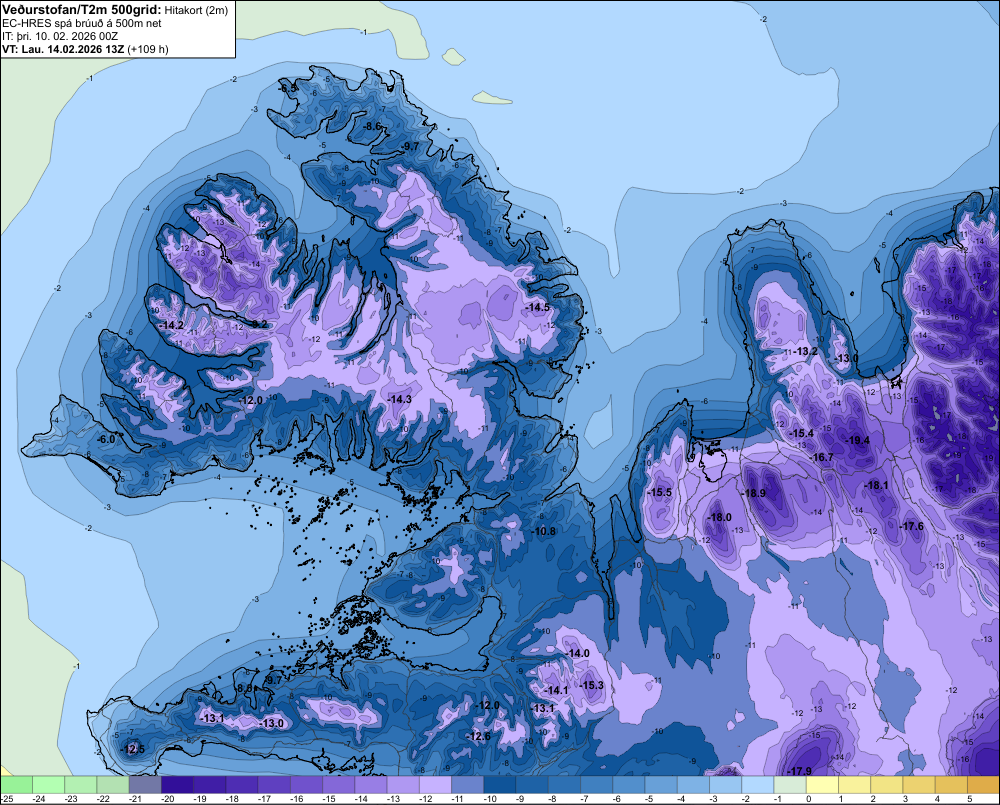1000x805 pixels.
Task: Click the legend scale label -8
Action: pos(554,799)
